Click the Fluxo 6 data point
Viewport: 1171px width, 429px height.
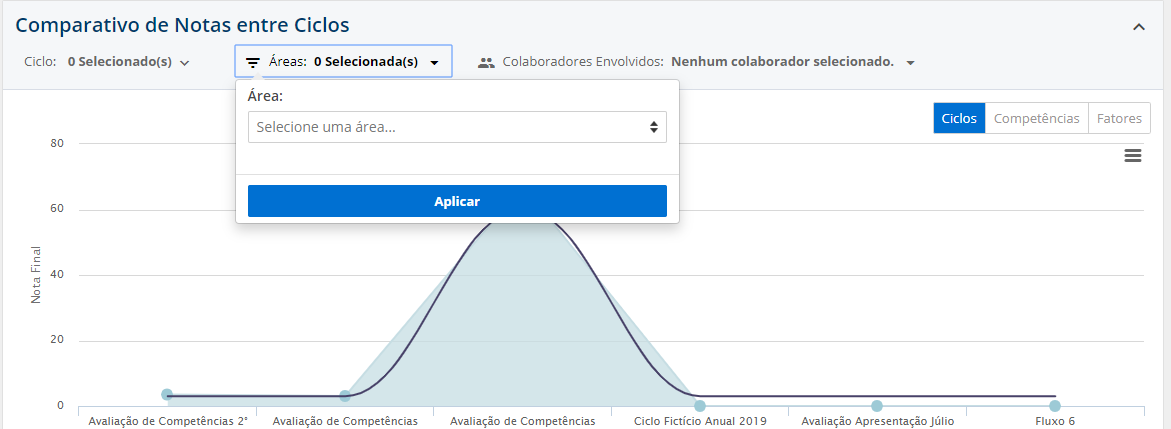1055,406
